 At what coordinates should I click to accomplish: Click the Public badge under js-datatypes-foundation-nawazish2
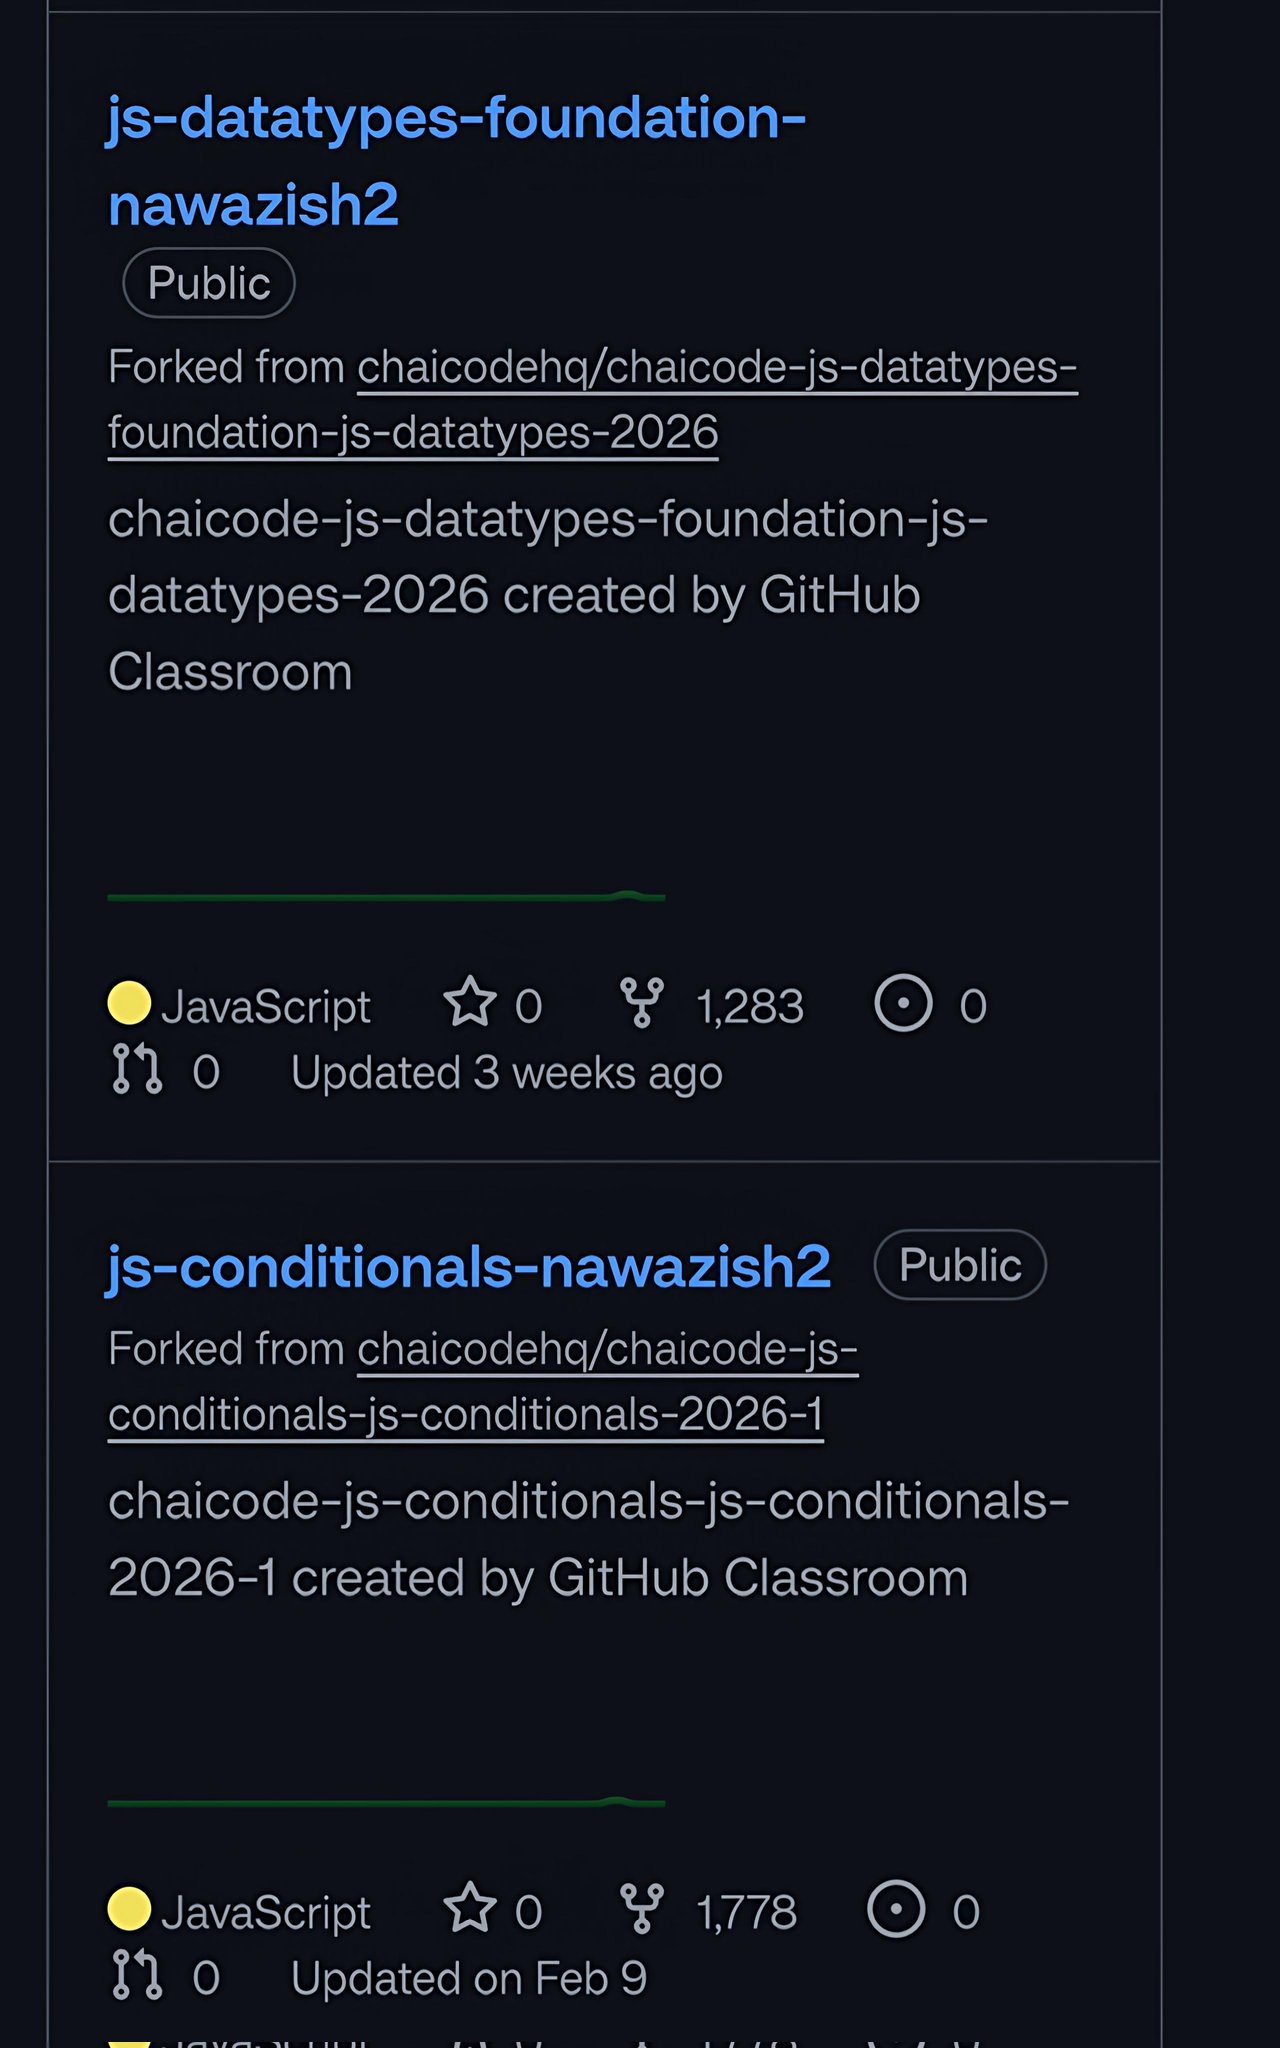[x=209, y=283]
